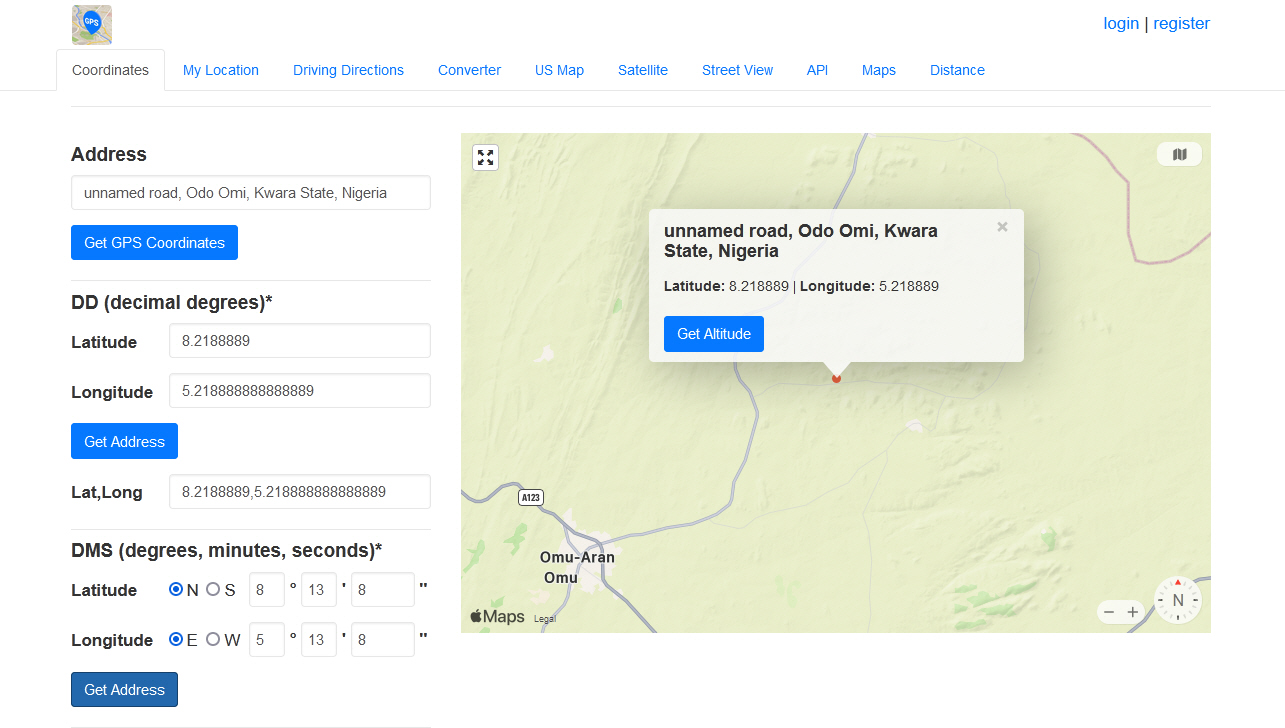The height and width of the screenshot is (728, 1285).
Task: Reset map orientation using the compass
Action: [1178, 600]
